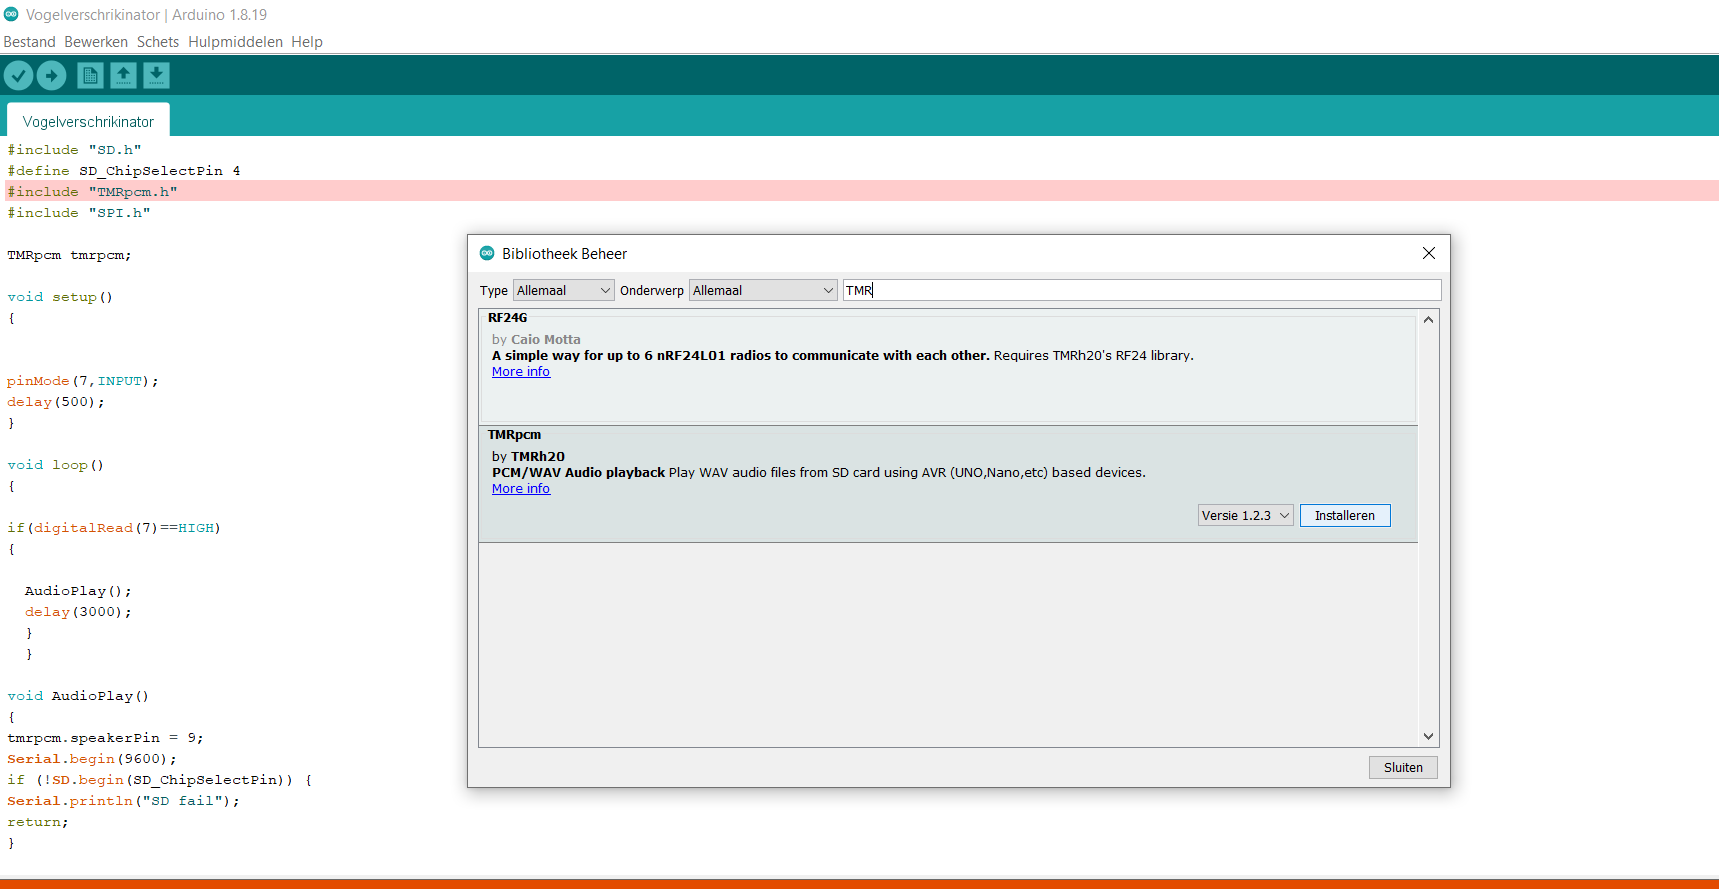
Task: Click the Verify (checkmark) toolbar icon
Action: pyautogui.click(x=18, y=75)
